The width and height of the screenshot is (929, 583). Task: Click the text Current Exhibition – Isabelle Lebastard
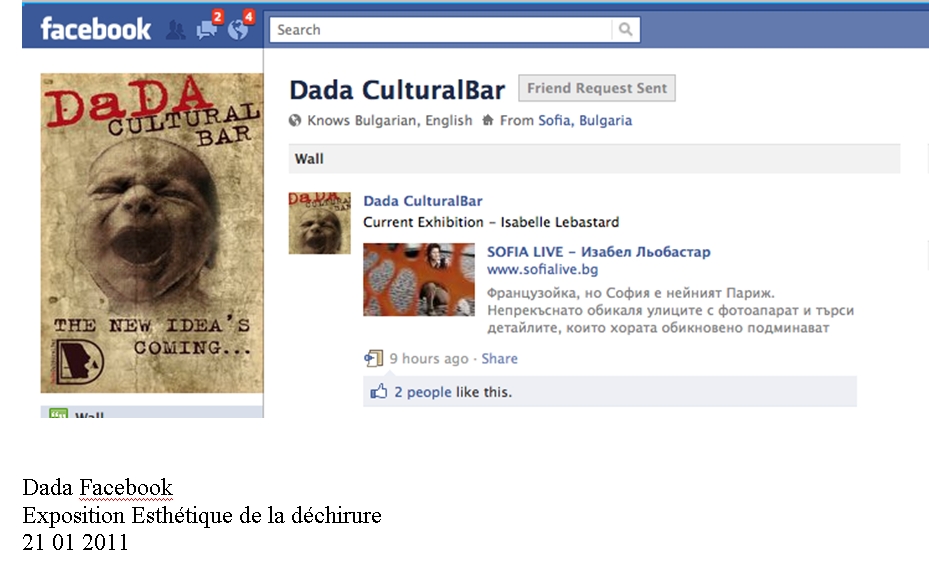(491, 222)
